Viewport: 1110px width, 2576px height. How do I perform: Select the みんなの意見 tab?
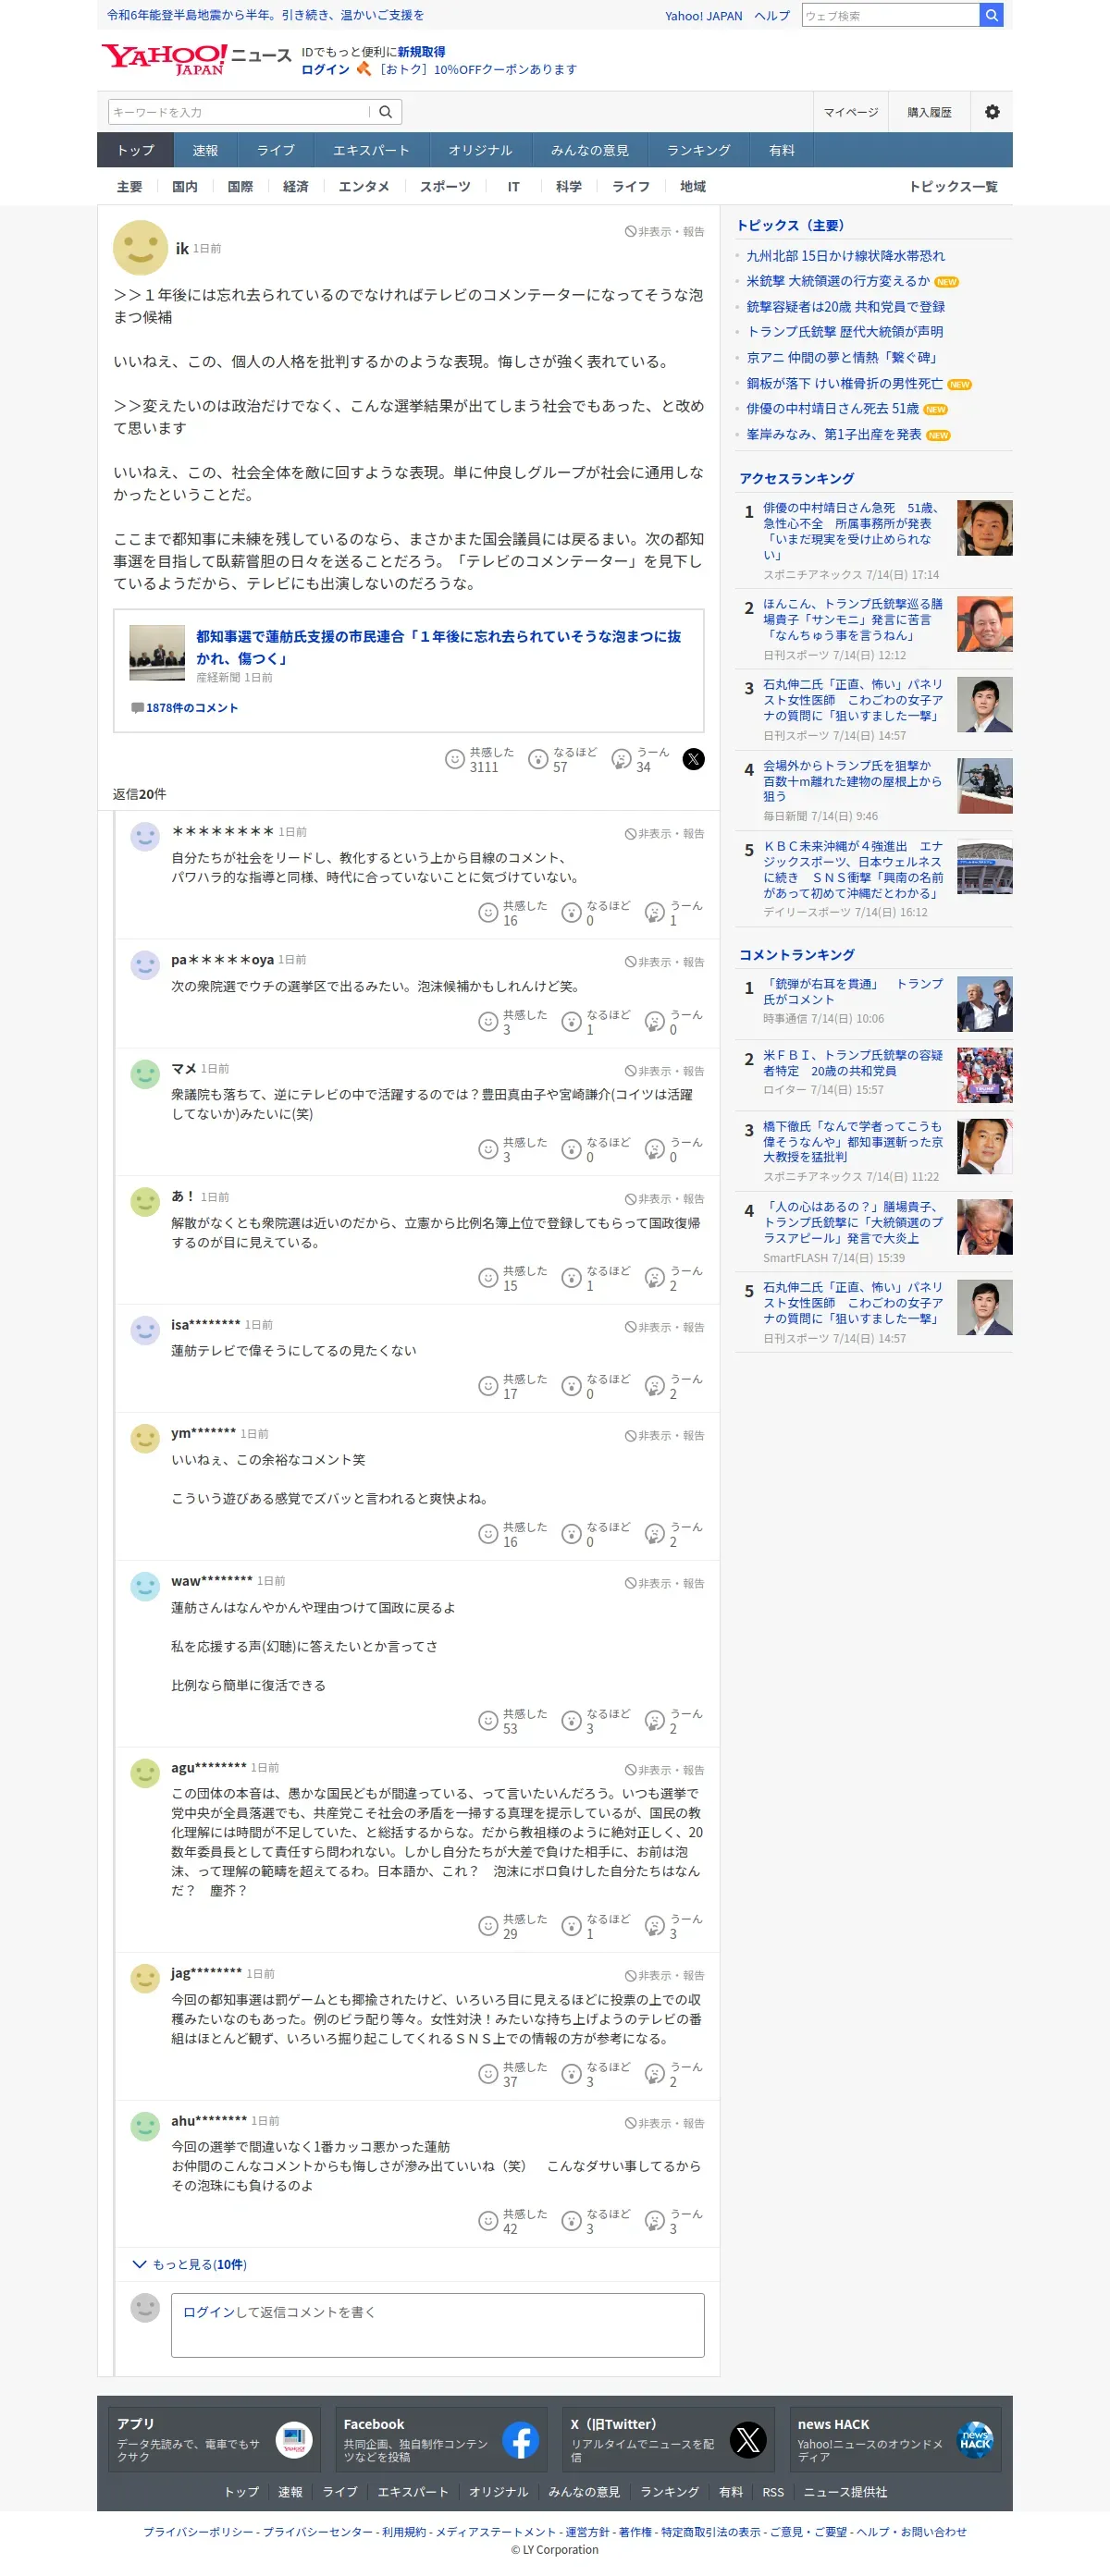[x=590, y=150]
